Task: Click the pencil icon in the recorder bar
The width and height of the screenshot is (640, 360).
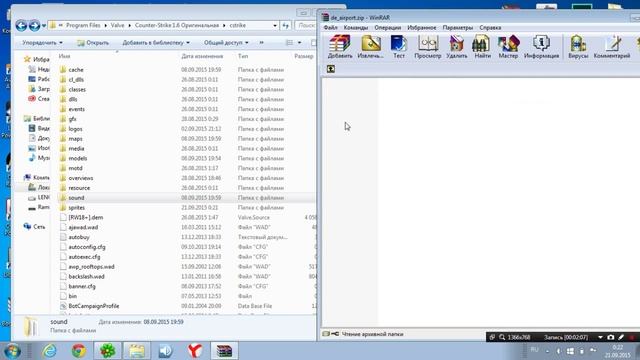Action: [x=621, y=337]
